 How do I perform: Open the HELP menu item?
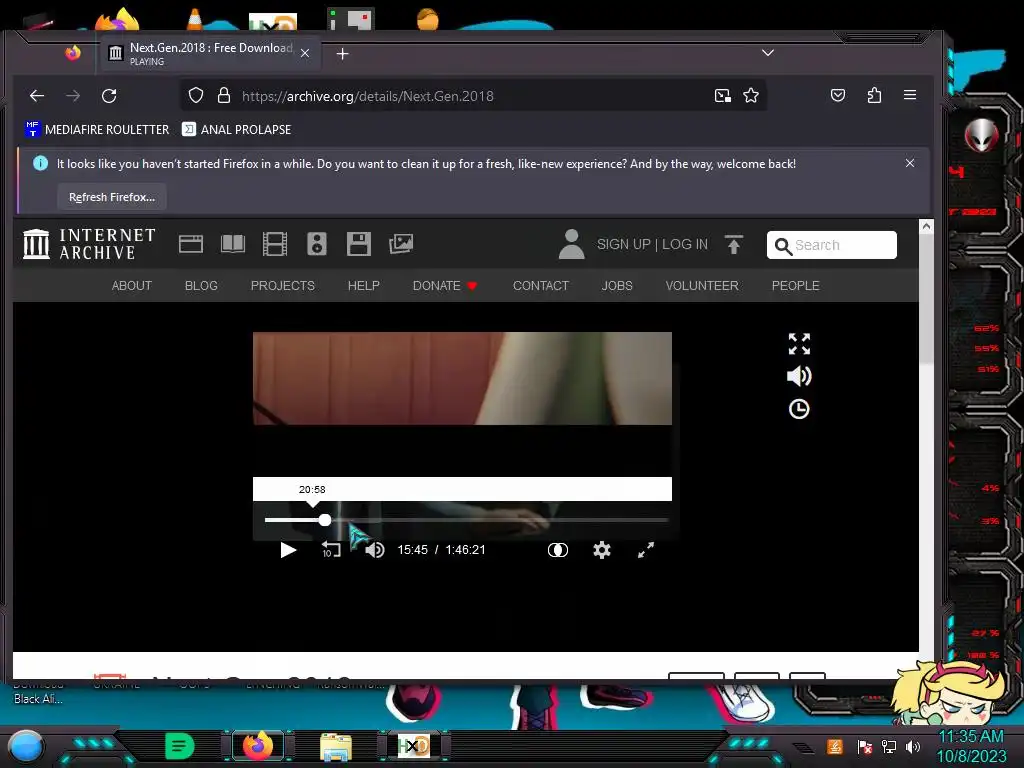[364, 286]
